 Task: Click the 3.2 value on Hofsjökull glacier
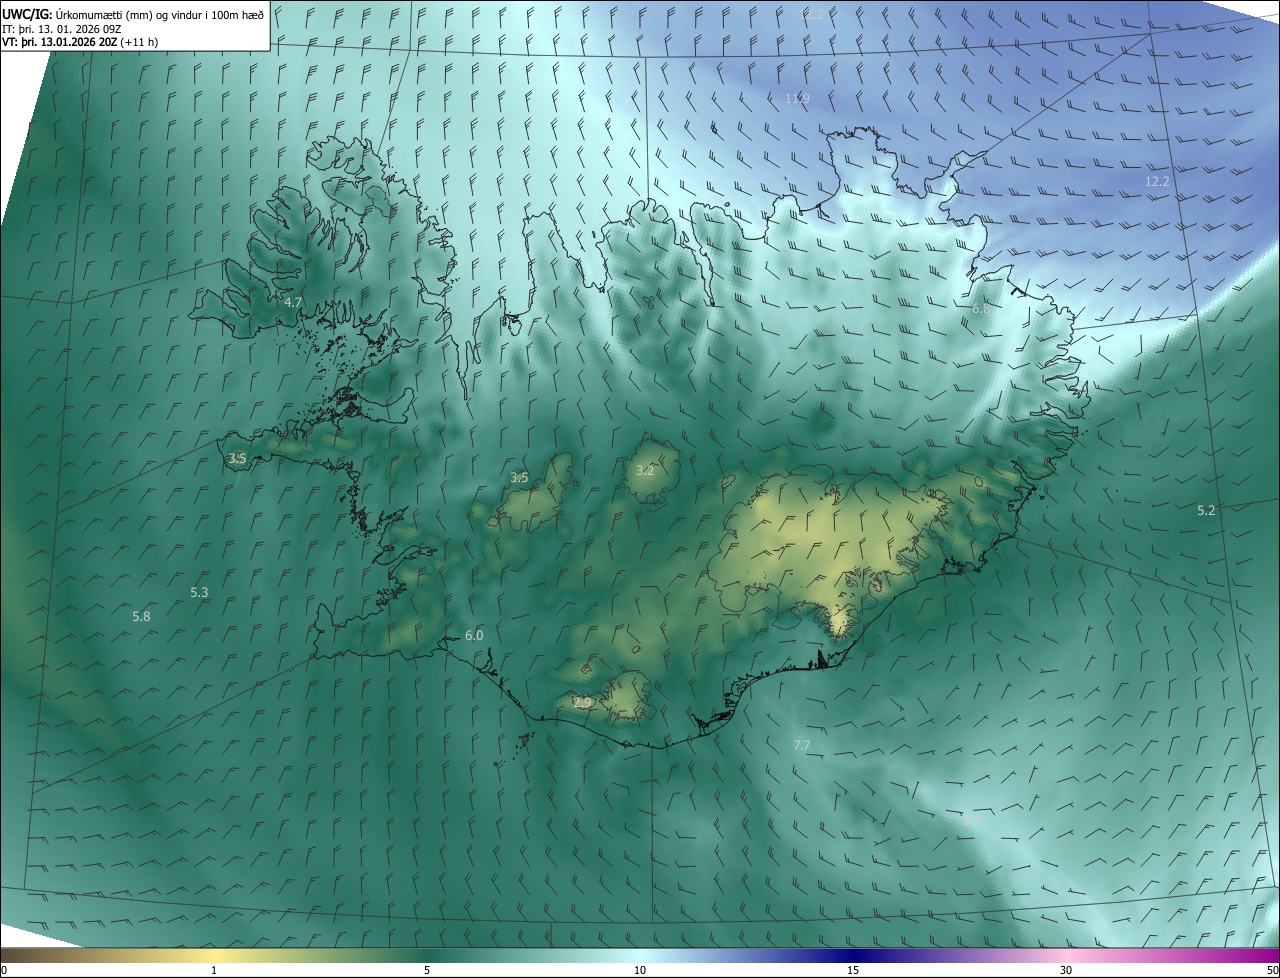click(645, 470)
